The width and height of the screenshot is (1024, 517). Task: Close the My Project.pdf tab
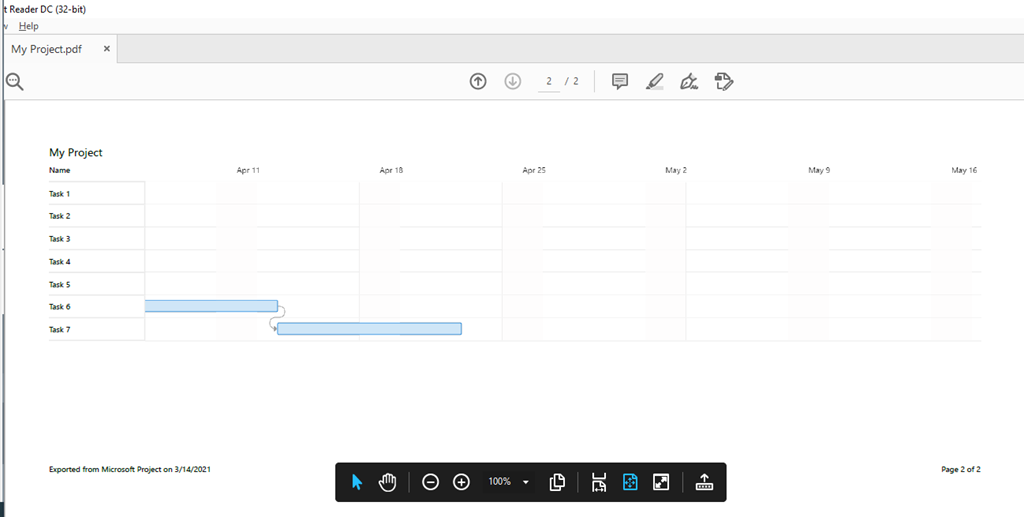(x=107, y=49)
